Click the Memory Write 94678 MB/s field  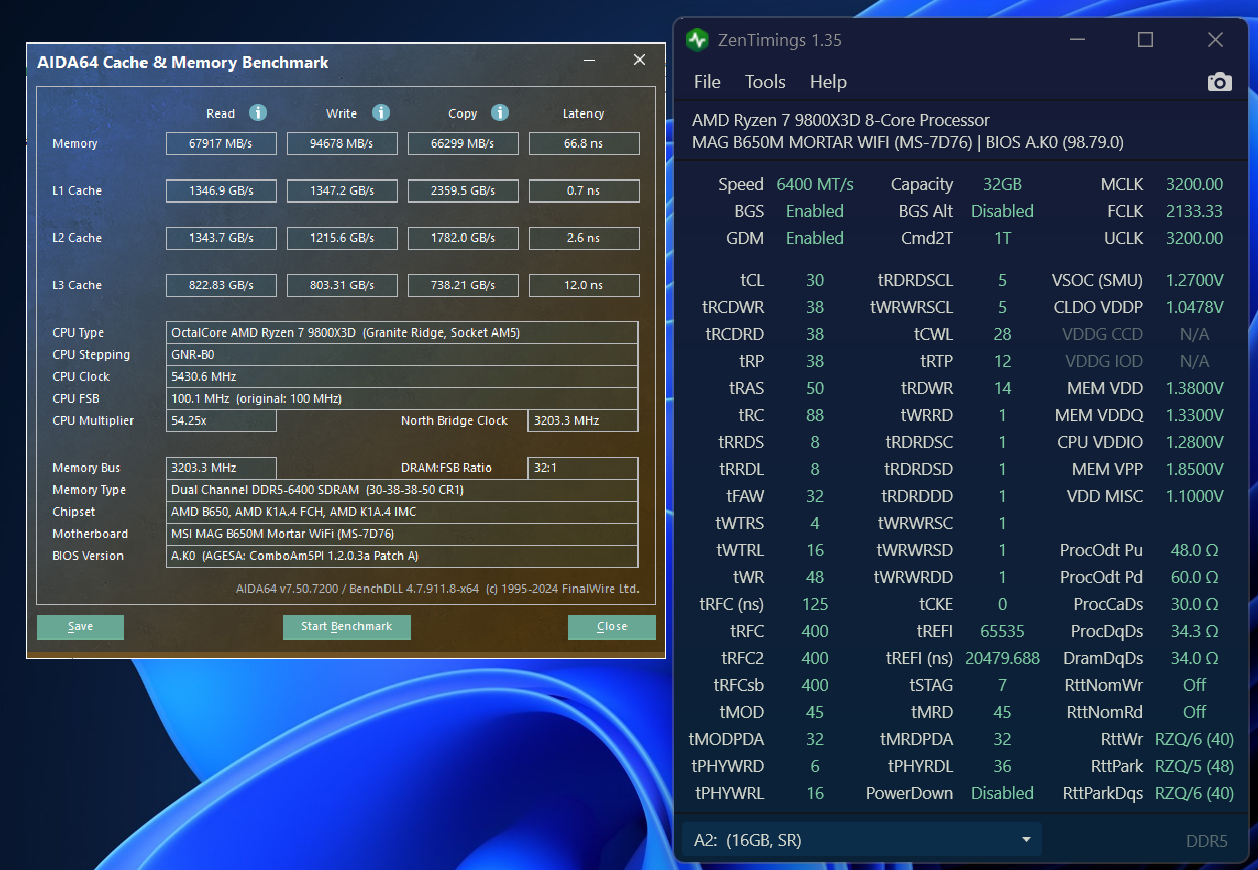click(342, 144)
